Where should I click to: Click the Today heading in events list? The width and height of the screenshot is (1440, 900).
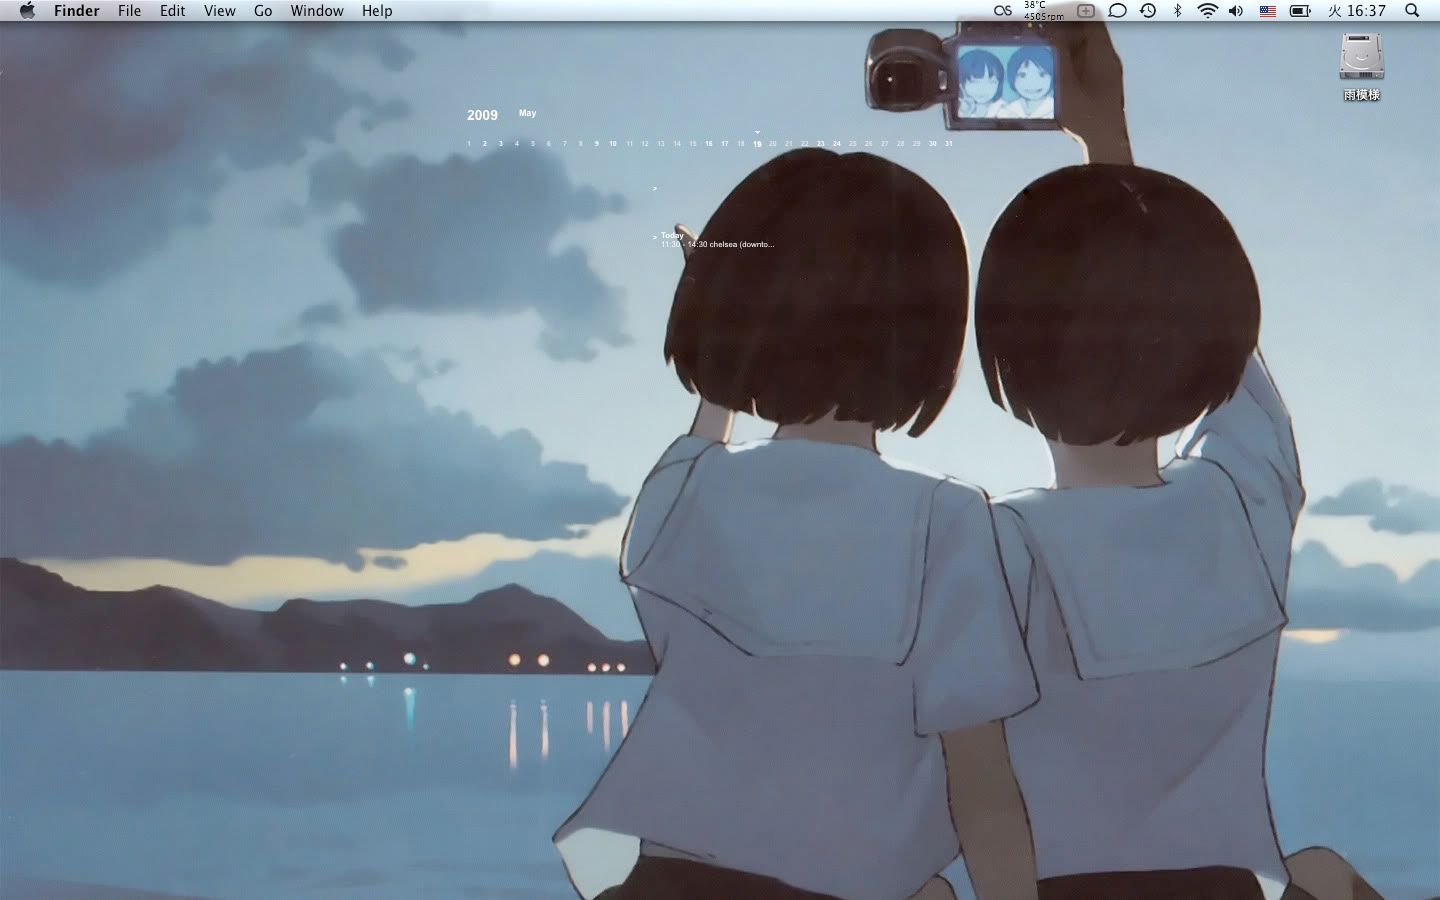pos(672,236)
